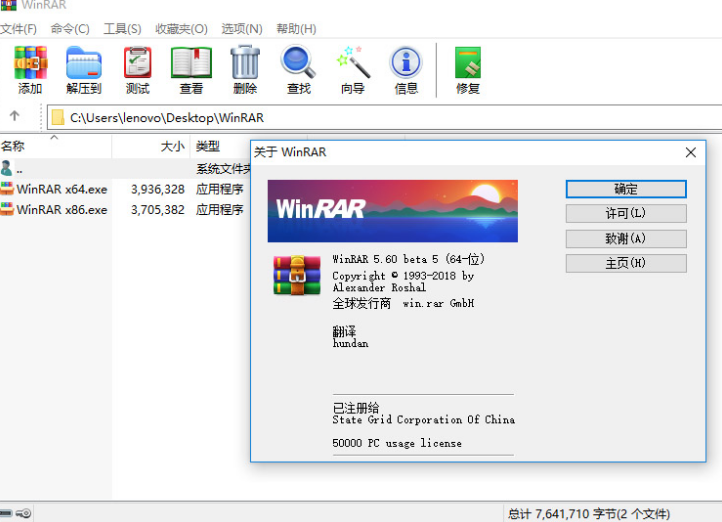Open the 文件(F) menu

tap(19, 29)
